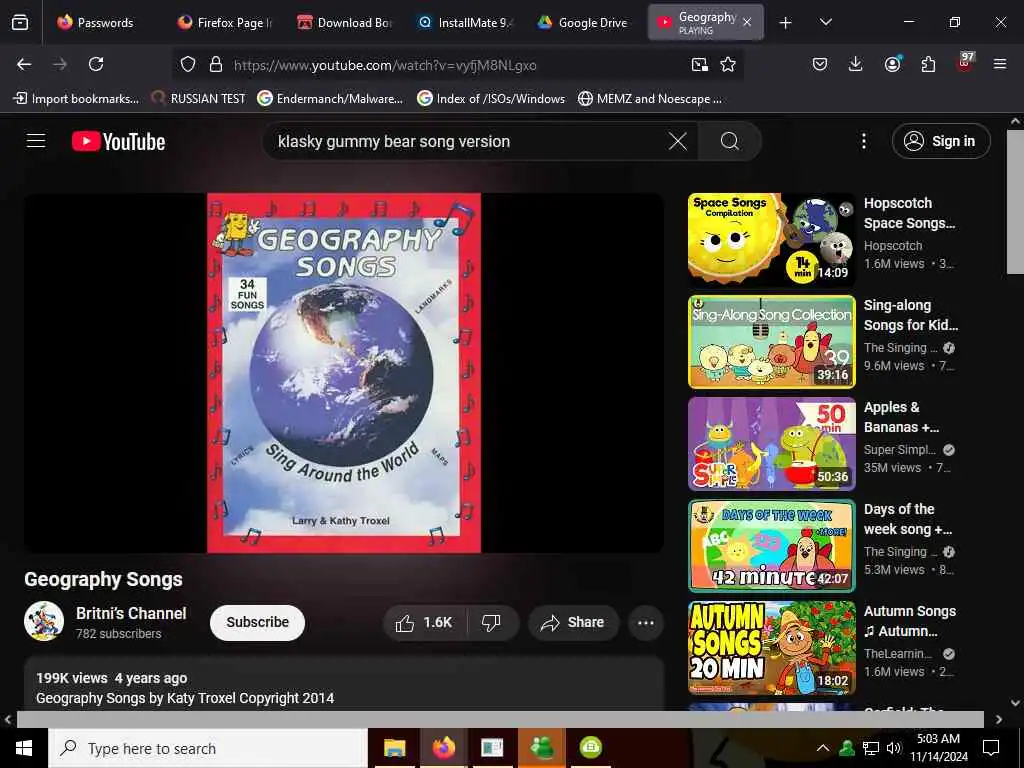Go to YouTube home via logo

(x=118, y=141)
